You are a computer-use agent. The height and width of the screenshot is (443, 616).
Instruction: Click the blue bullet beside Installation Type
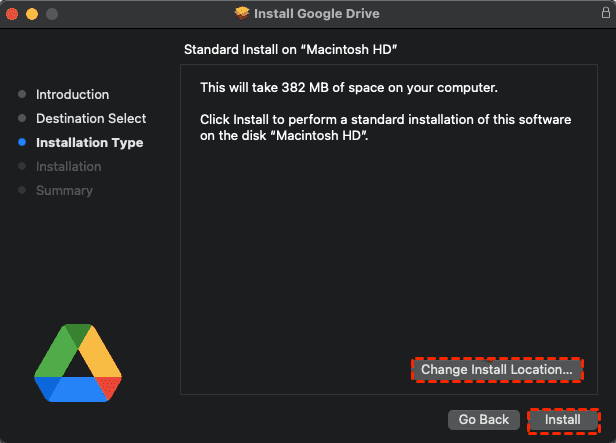click(x=22, y=143)
